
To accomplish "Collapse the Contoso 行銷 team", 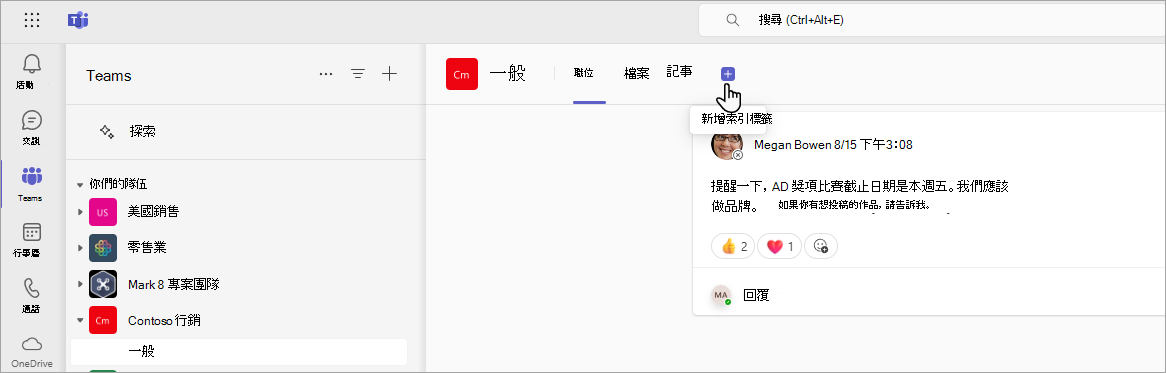I will (x=80, y=320).
